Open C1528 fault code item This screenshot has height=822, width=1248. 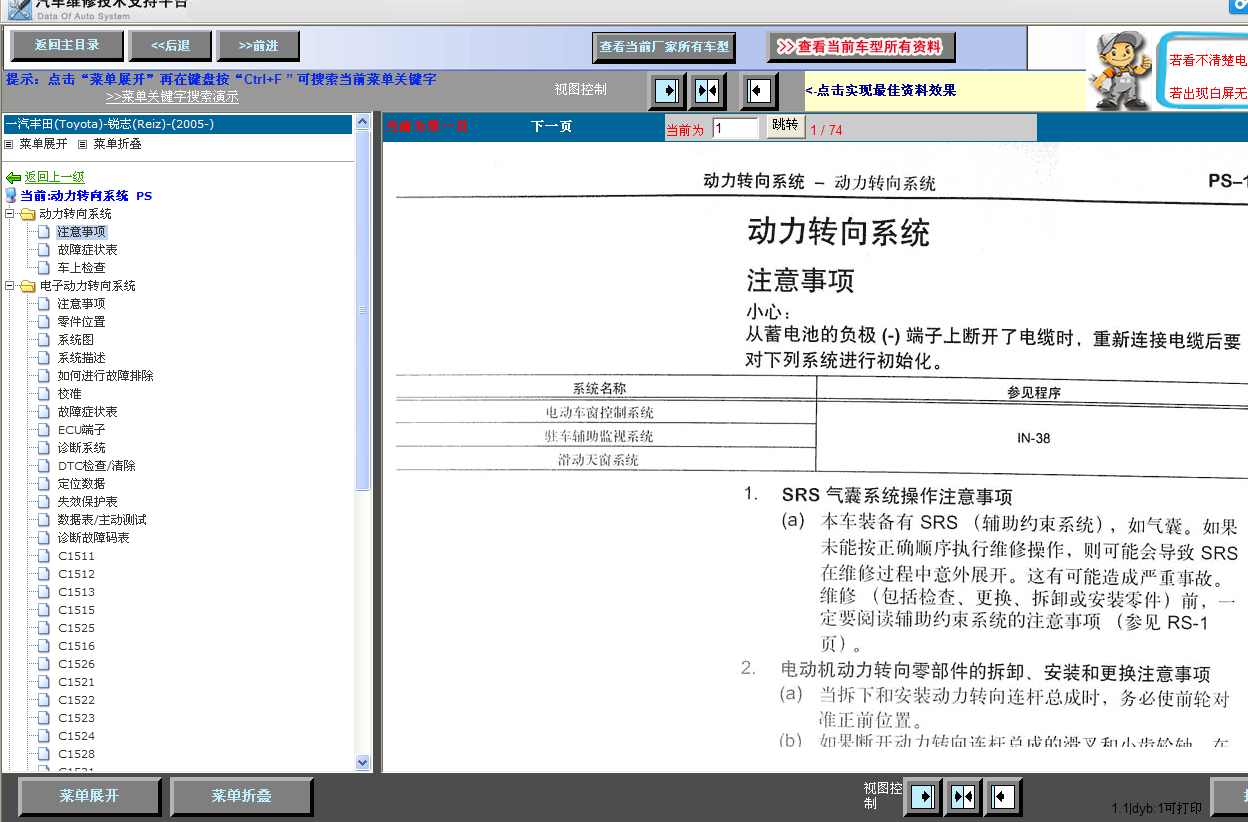[x=76, y=754]
